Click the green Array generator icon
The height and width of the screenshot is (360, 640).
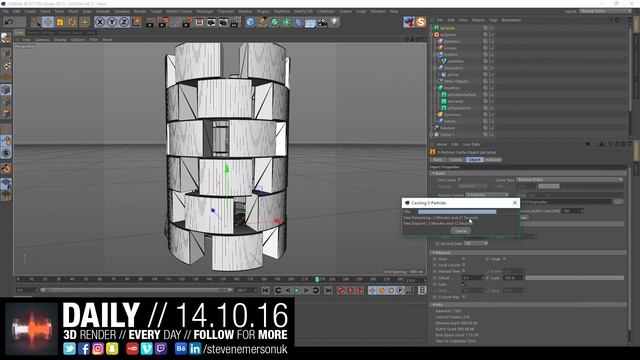tap(287, 22)
